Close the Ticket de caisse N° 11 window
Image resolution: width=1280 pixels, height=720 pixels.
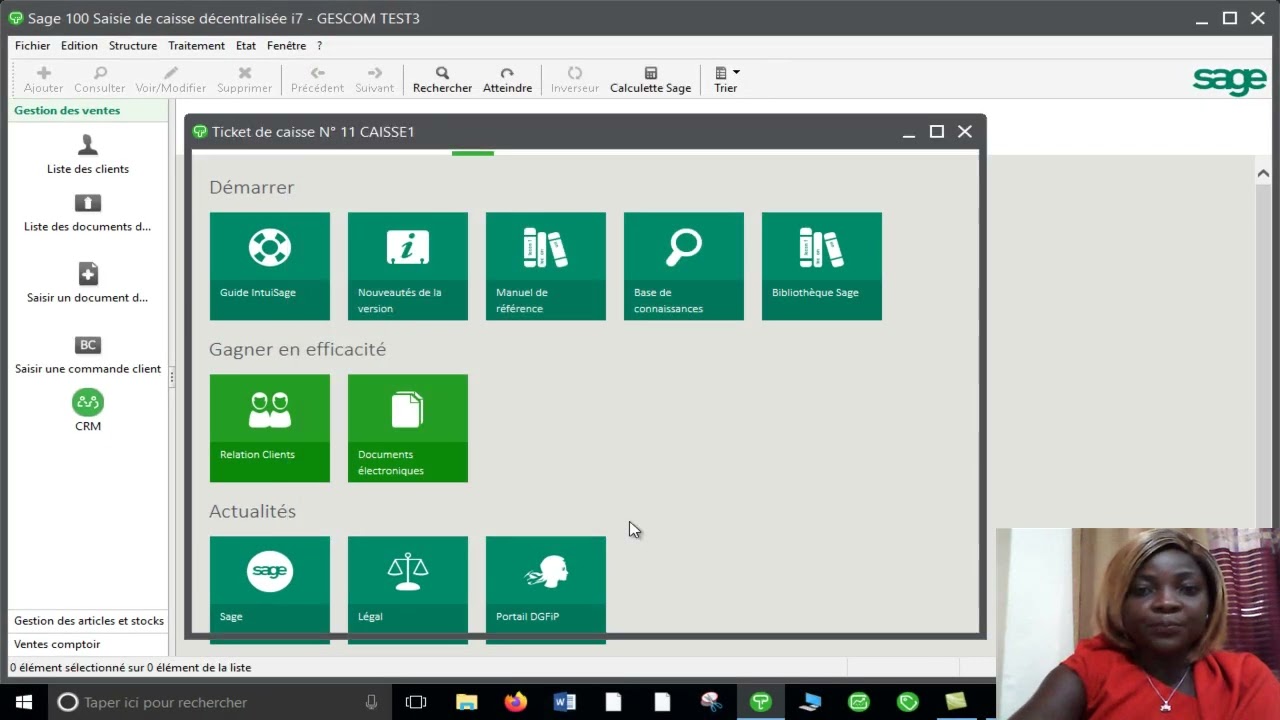point(965,132)
